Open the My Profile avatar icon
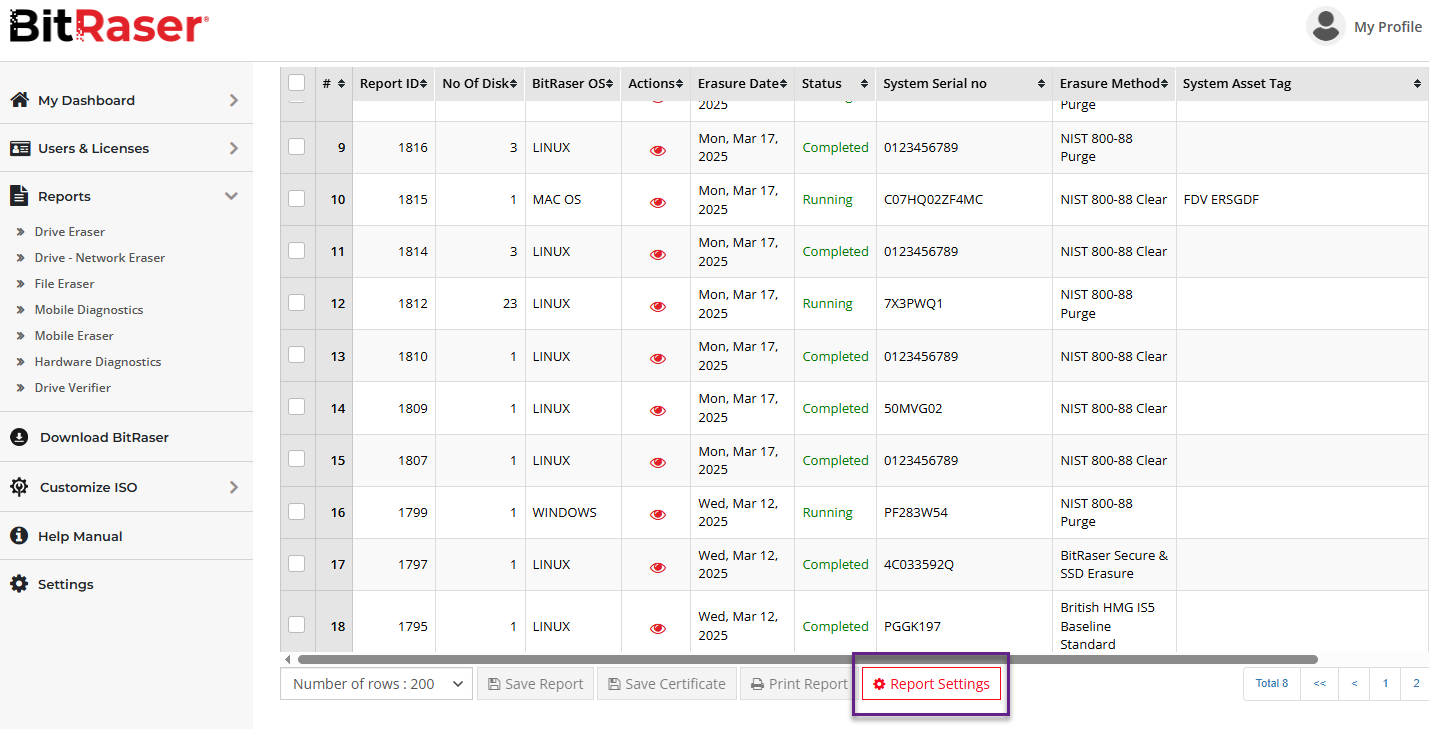 coord(1326,26)
